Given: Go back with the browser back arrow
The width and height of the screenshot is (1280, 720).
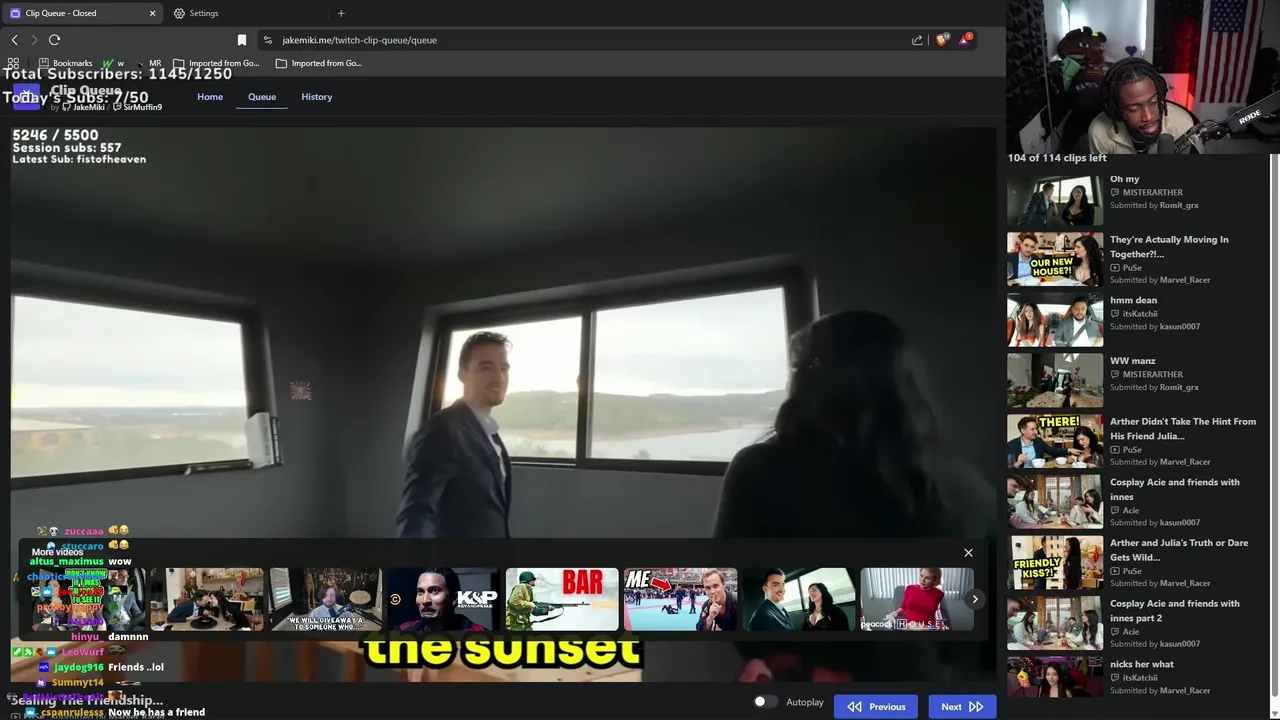Looking at the screenshot, I should click(14, 40).
